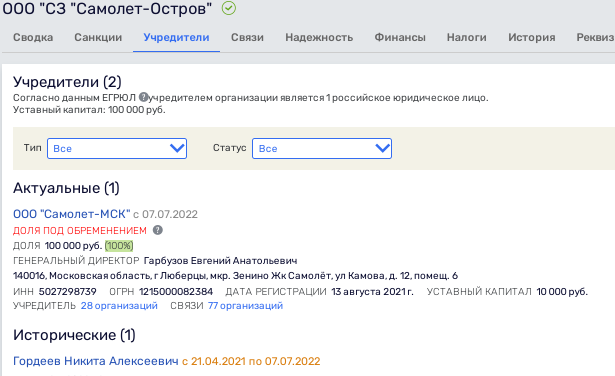Click help icon next to ДОЛЯ ПОД ОБРЕМЕНЕНИЕМ

pyautogui.click(x=158, y=230)
